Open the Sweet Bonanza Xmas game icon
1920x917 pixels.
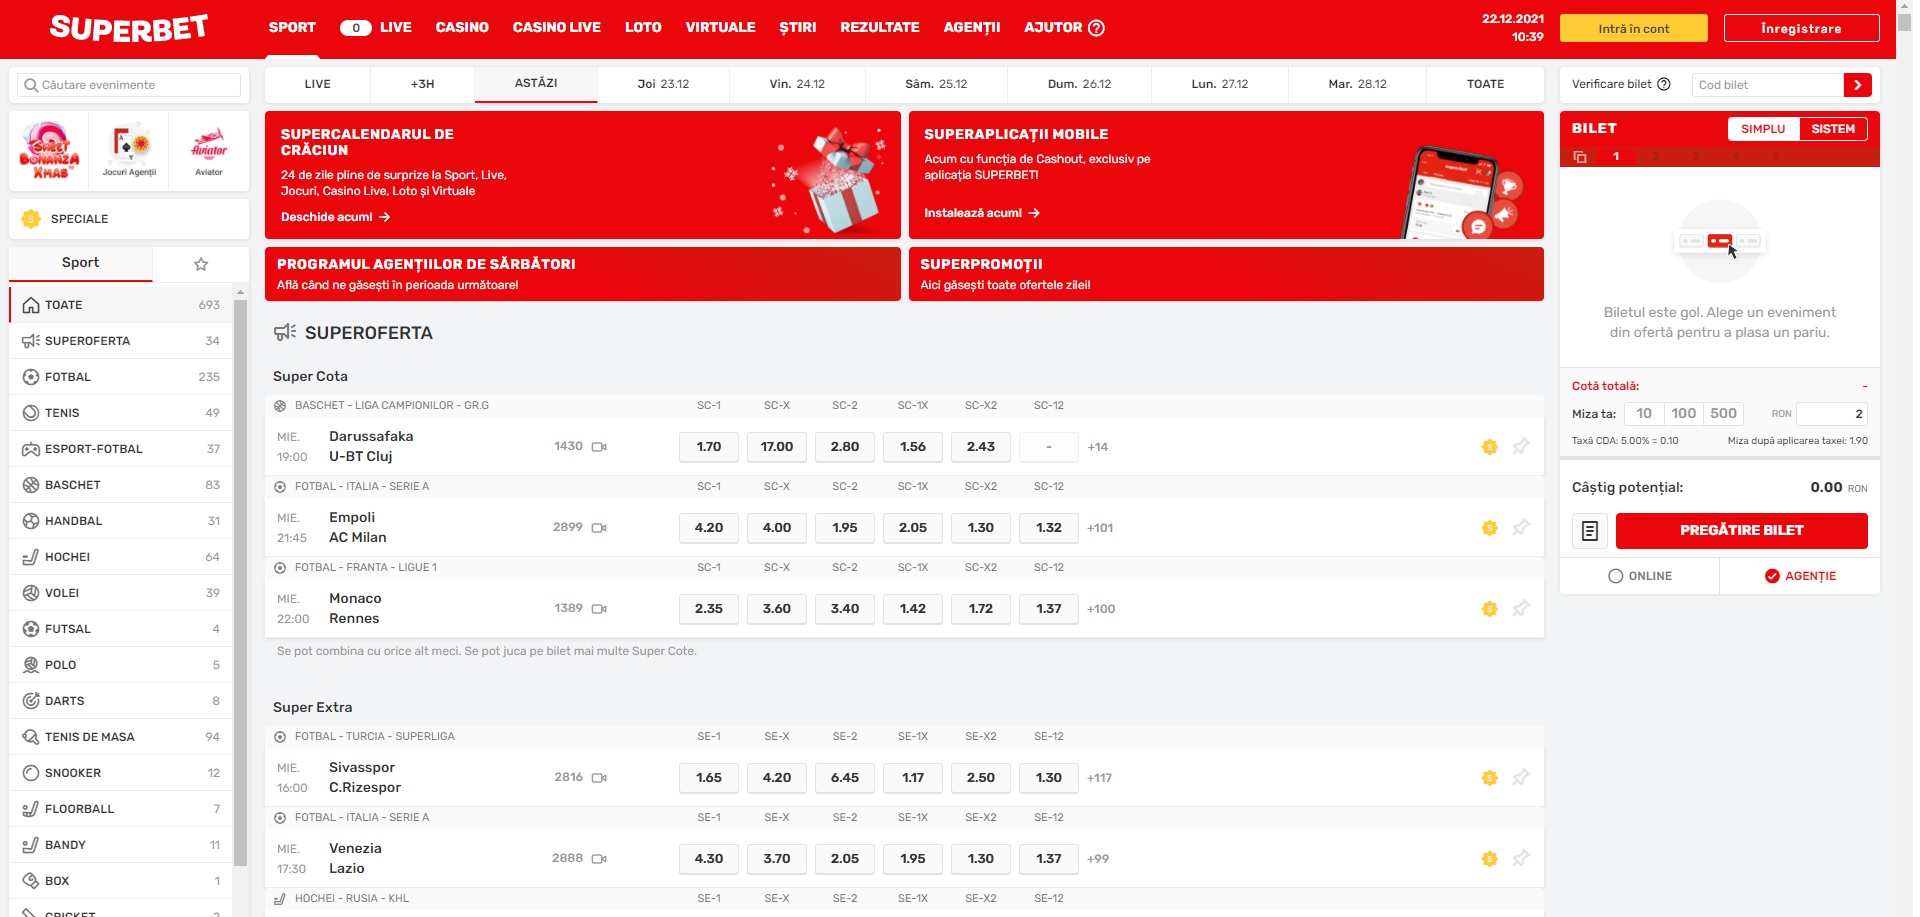[49, 151]
